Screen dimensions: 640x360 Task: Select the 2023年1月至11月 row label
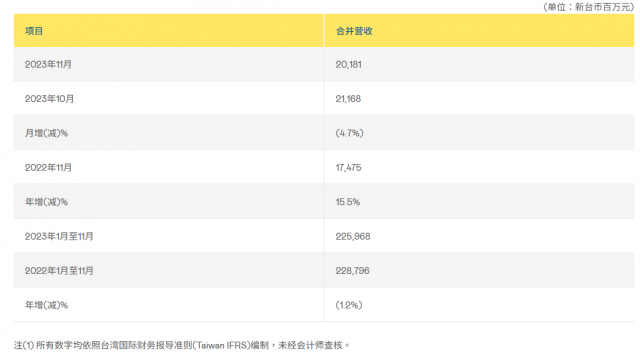coord(59,236)
